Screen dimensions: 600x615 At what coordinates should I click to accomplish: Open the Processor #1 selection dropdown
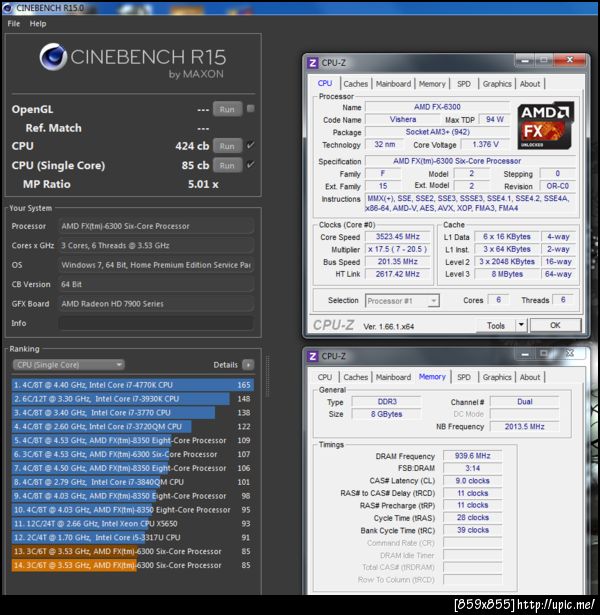[402, 301]
